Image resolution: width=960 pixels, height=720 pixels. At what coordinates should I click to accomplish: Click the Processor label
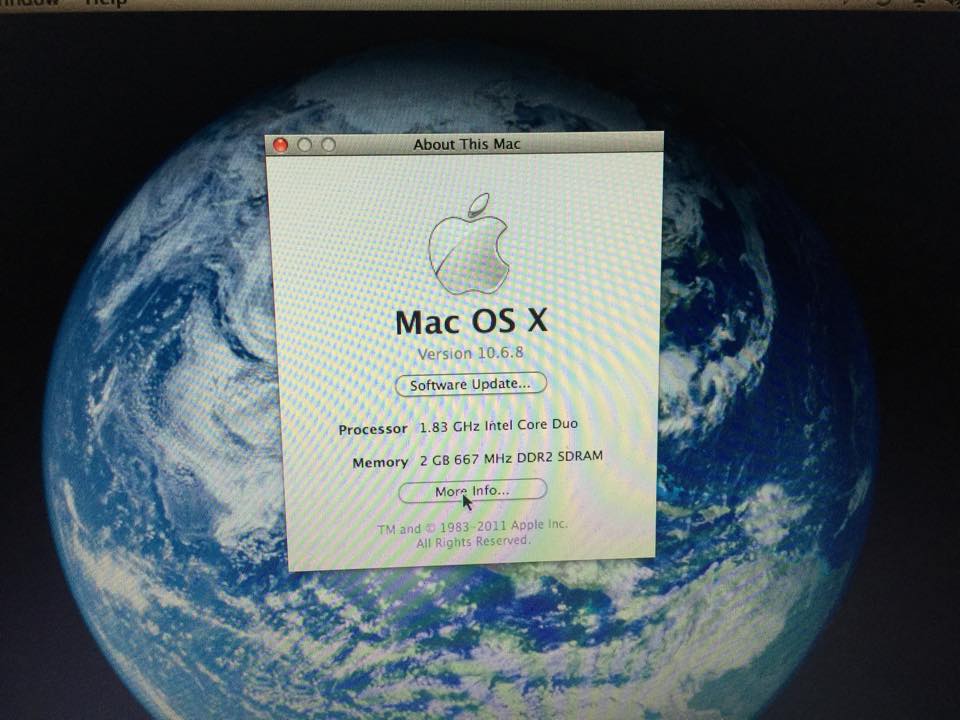(372, 429)
